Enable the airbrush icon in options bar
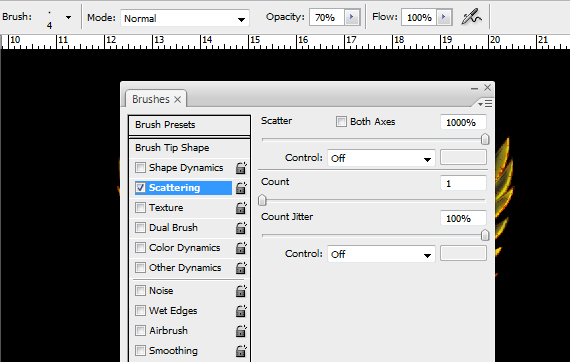 (x=471, y=17)
